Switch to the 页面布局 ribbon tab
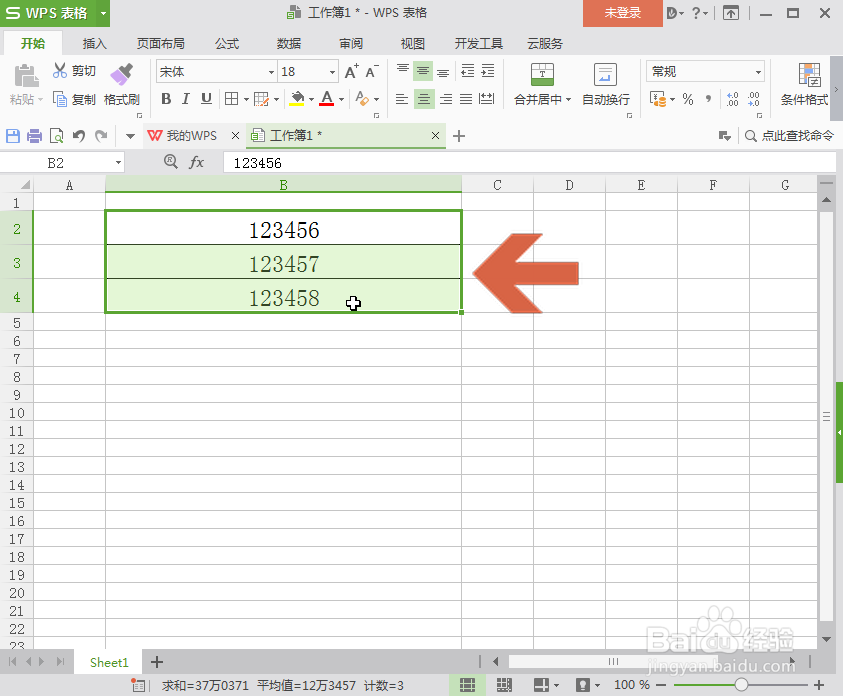 tap(161, 44)
